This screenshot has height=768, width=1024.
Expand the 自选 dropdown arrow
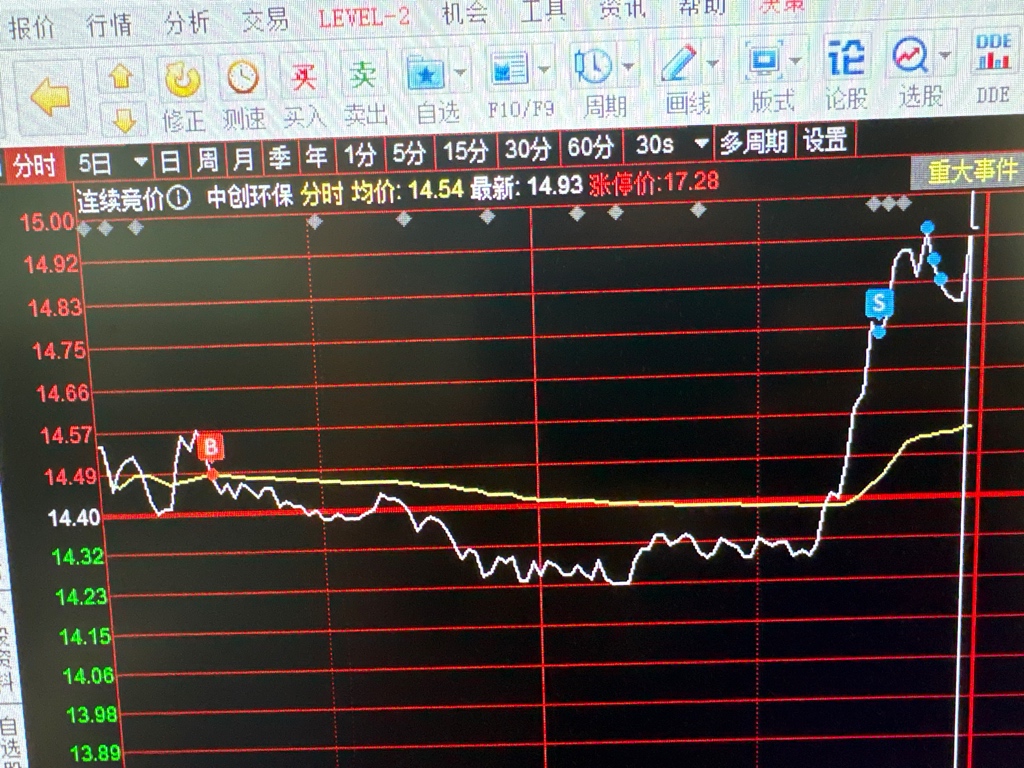461,71
